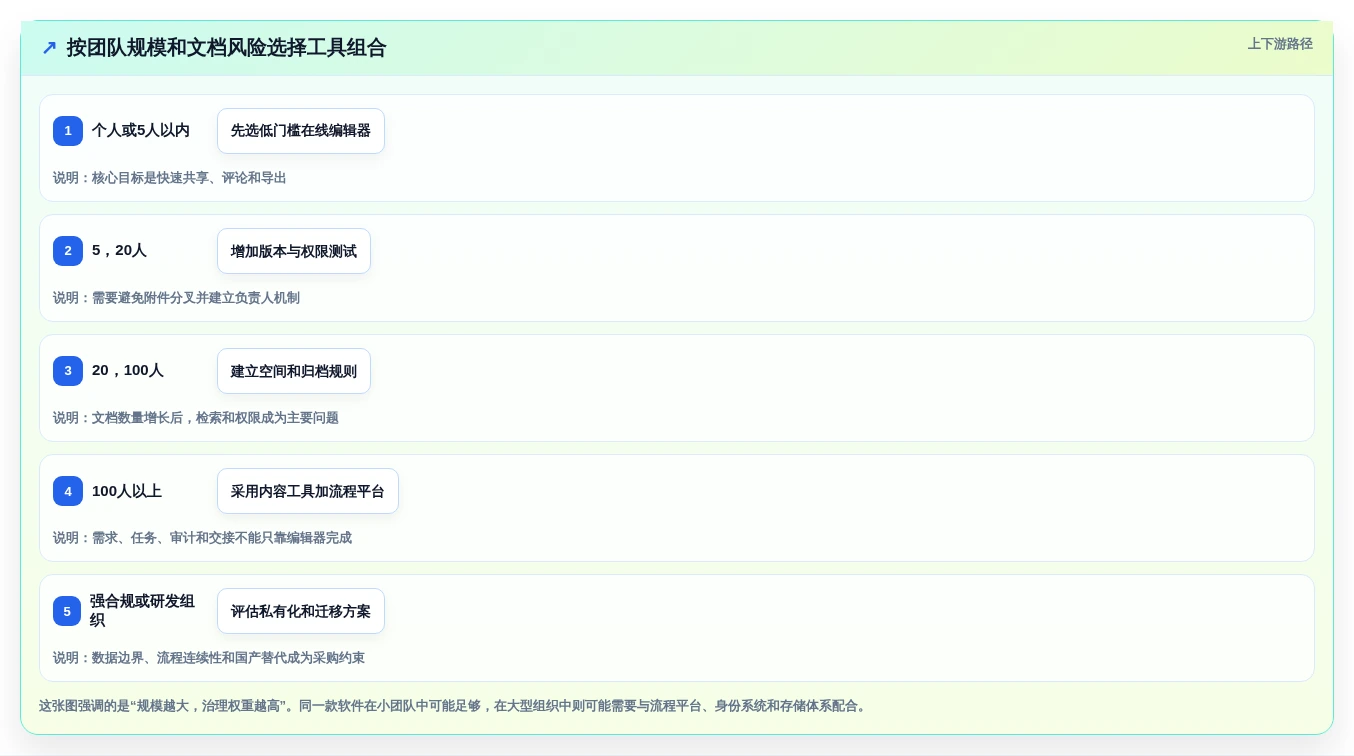Click the heading 按团队规模和文档风险选择工具组合
This screenshot has height=756, width=1354.
226,48
